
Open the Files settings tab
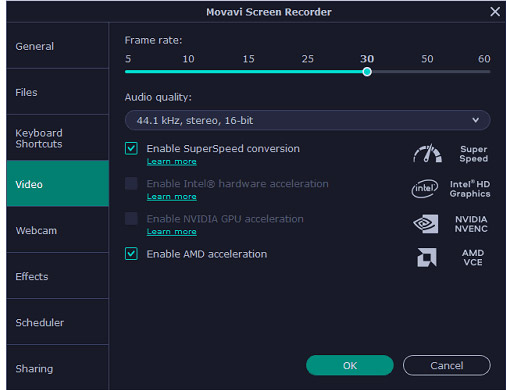tap(57, 92)
